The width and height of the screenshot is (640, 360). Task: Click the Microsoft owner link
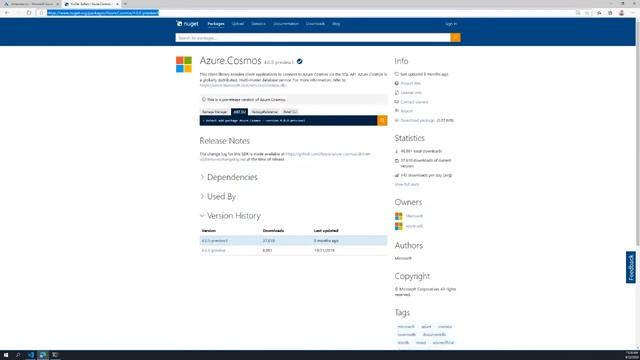[x=414, y=216]
